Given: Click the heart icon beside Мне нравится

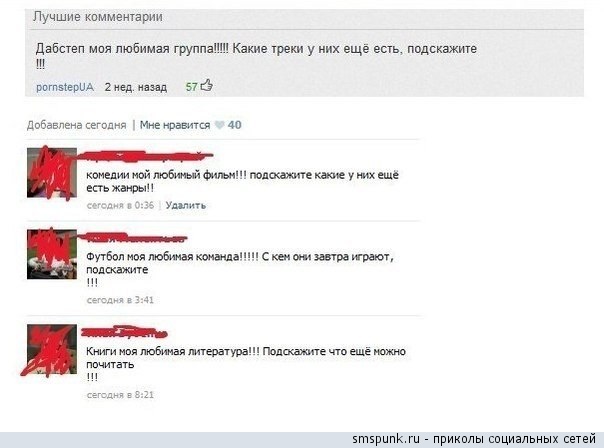Looking at the screenshot, I should point(219,125).
